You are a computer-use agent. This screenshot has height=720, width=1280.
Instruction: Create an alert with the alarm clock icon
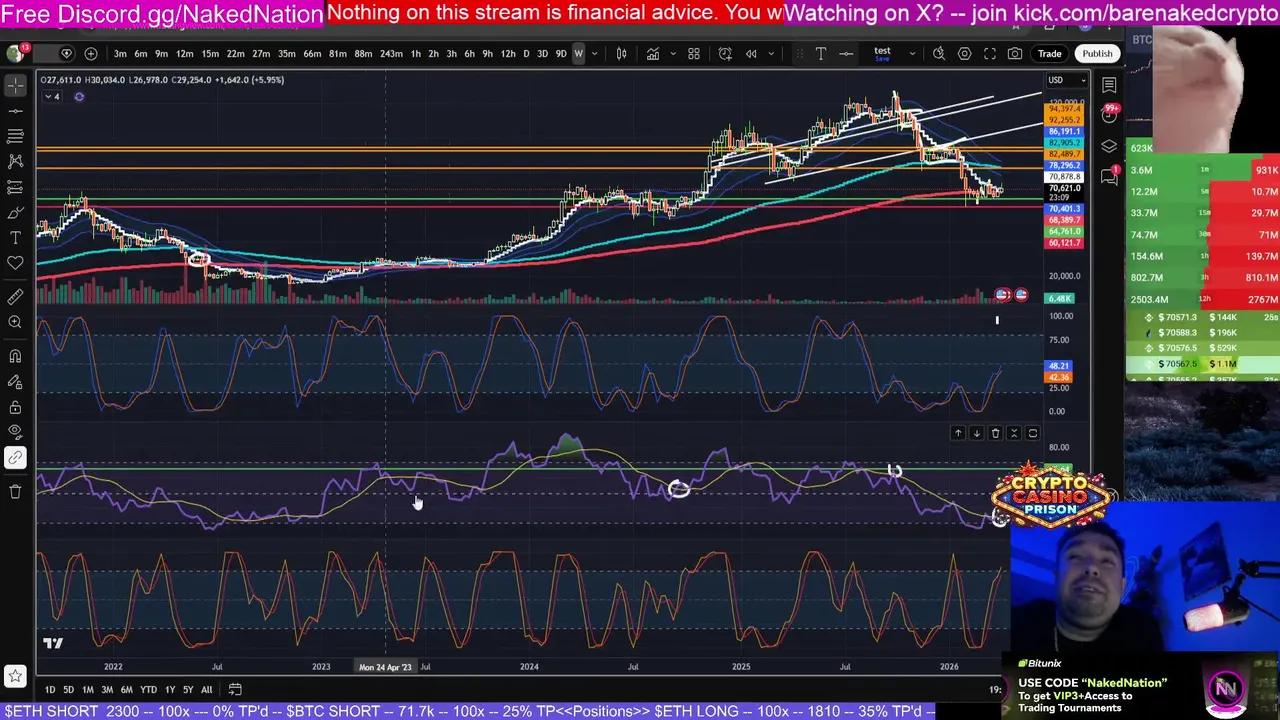click(x=725, y=53)
